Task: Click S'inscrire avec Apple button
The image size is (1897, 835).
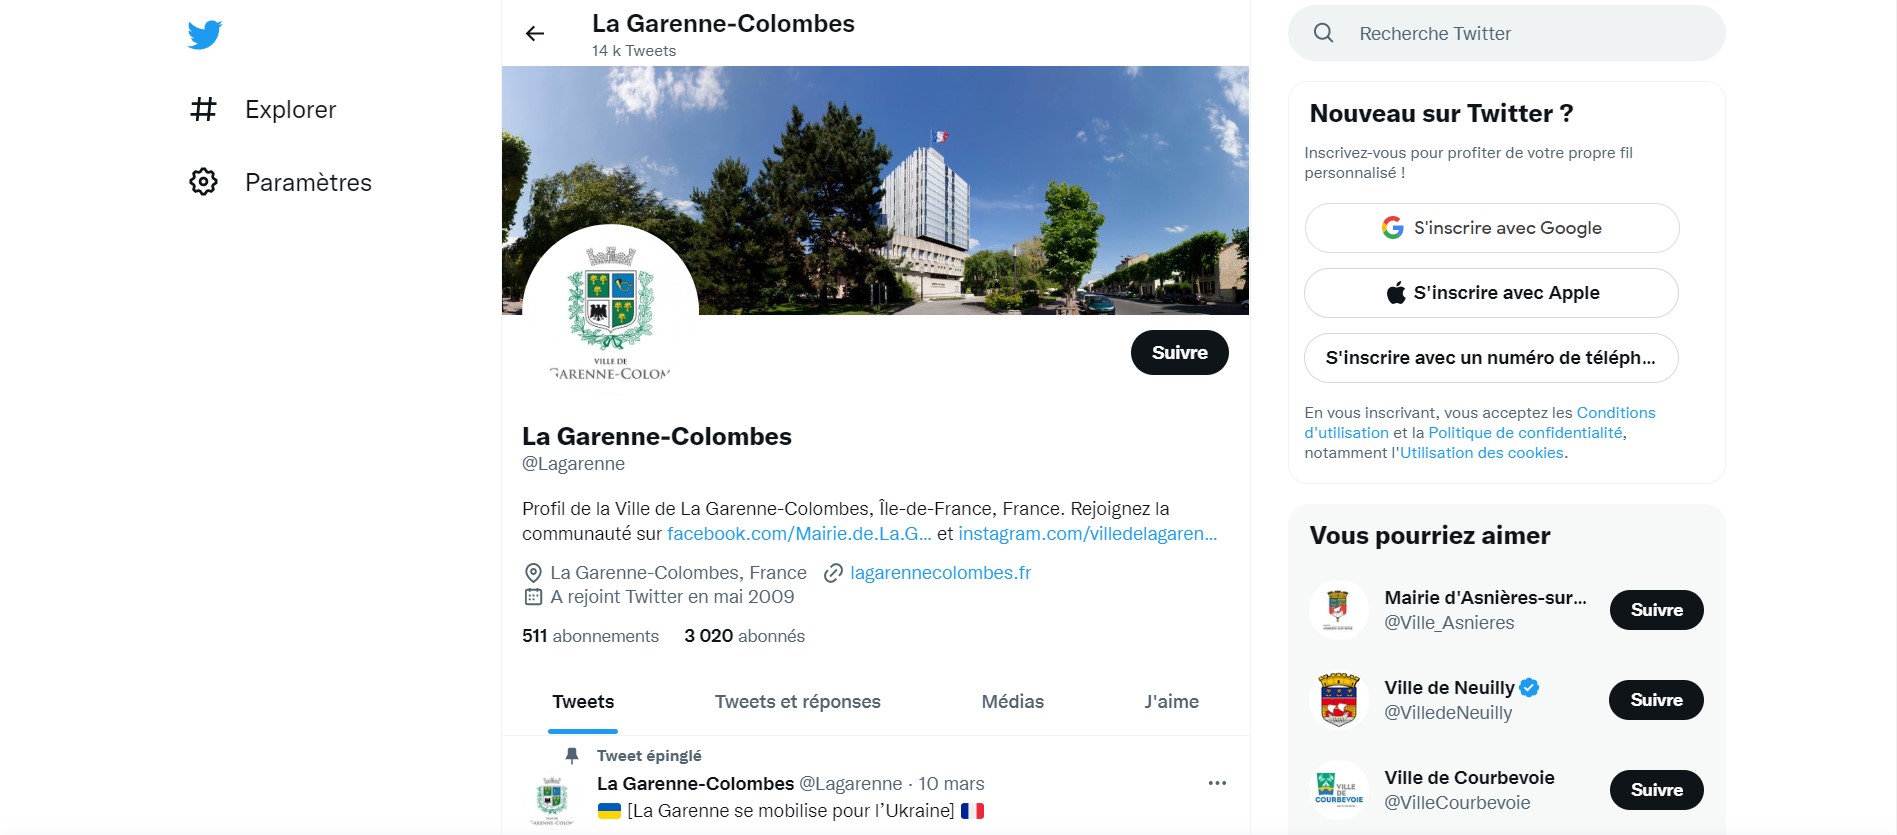Action: point(1491,293)
